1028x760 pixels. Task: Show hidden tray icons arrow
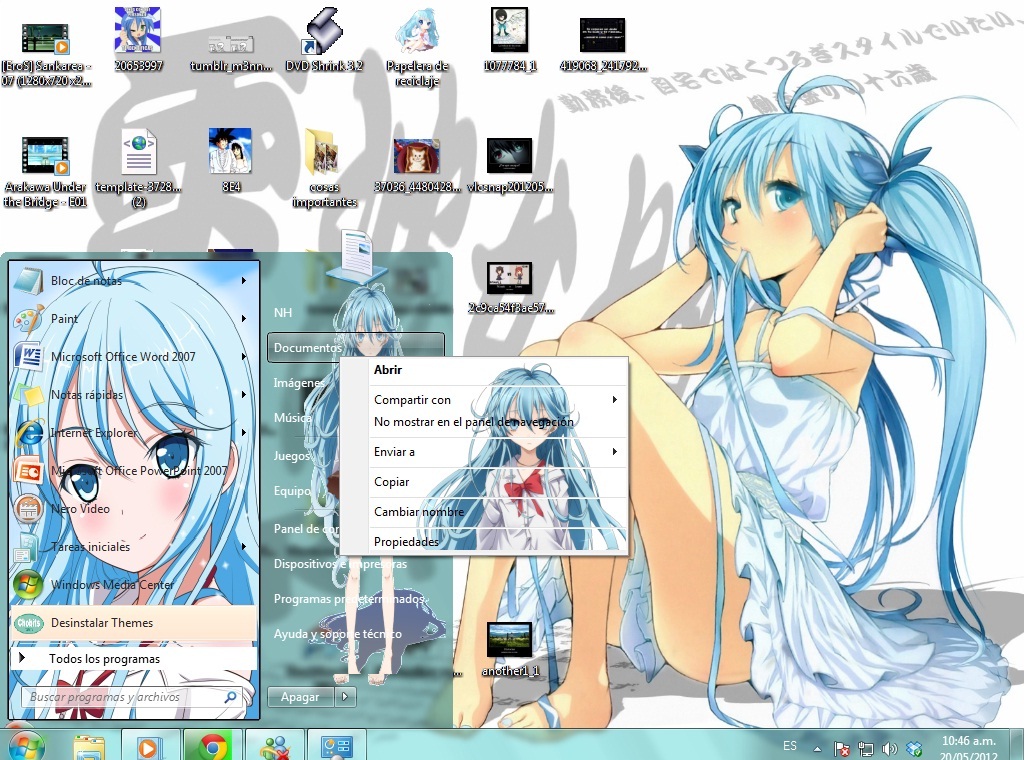(817, 748)
